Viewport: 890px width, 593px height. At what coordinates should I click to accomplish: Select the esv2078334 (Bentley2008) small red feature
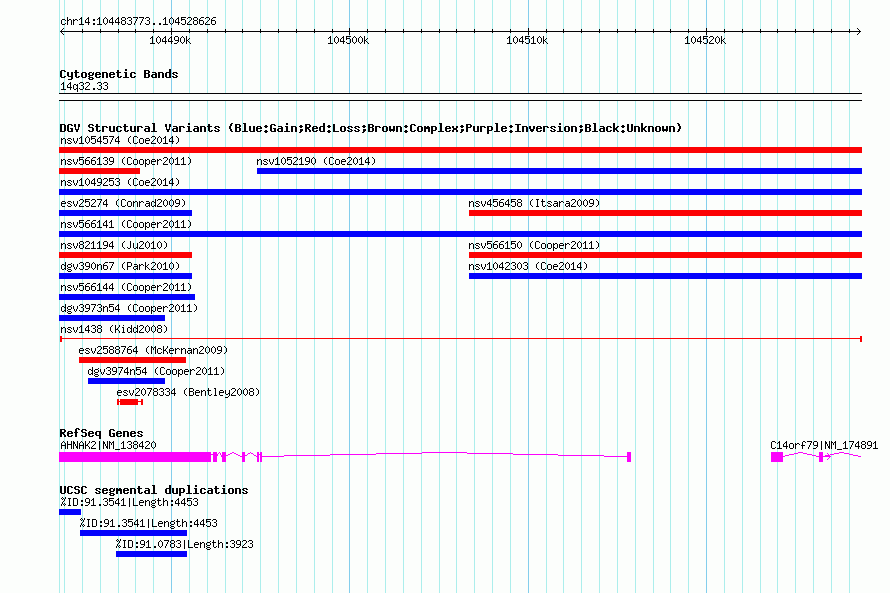(x=130, y=402)
